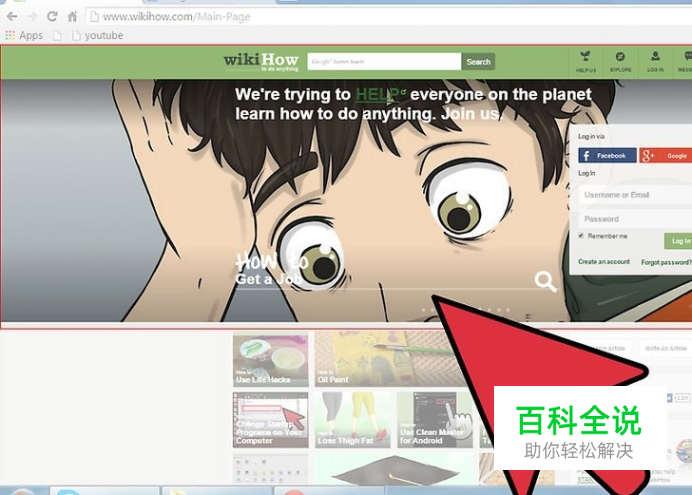The image size is (692, 495).
Task: Log in via Google button
Action: tap(666, 155)
